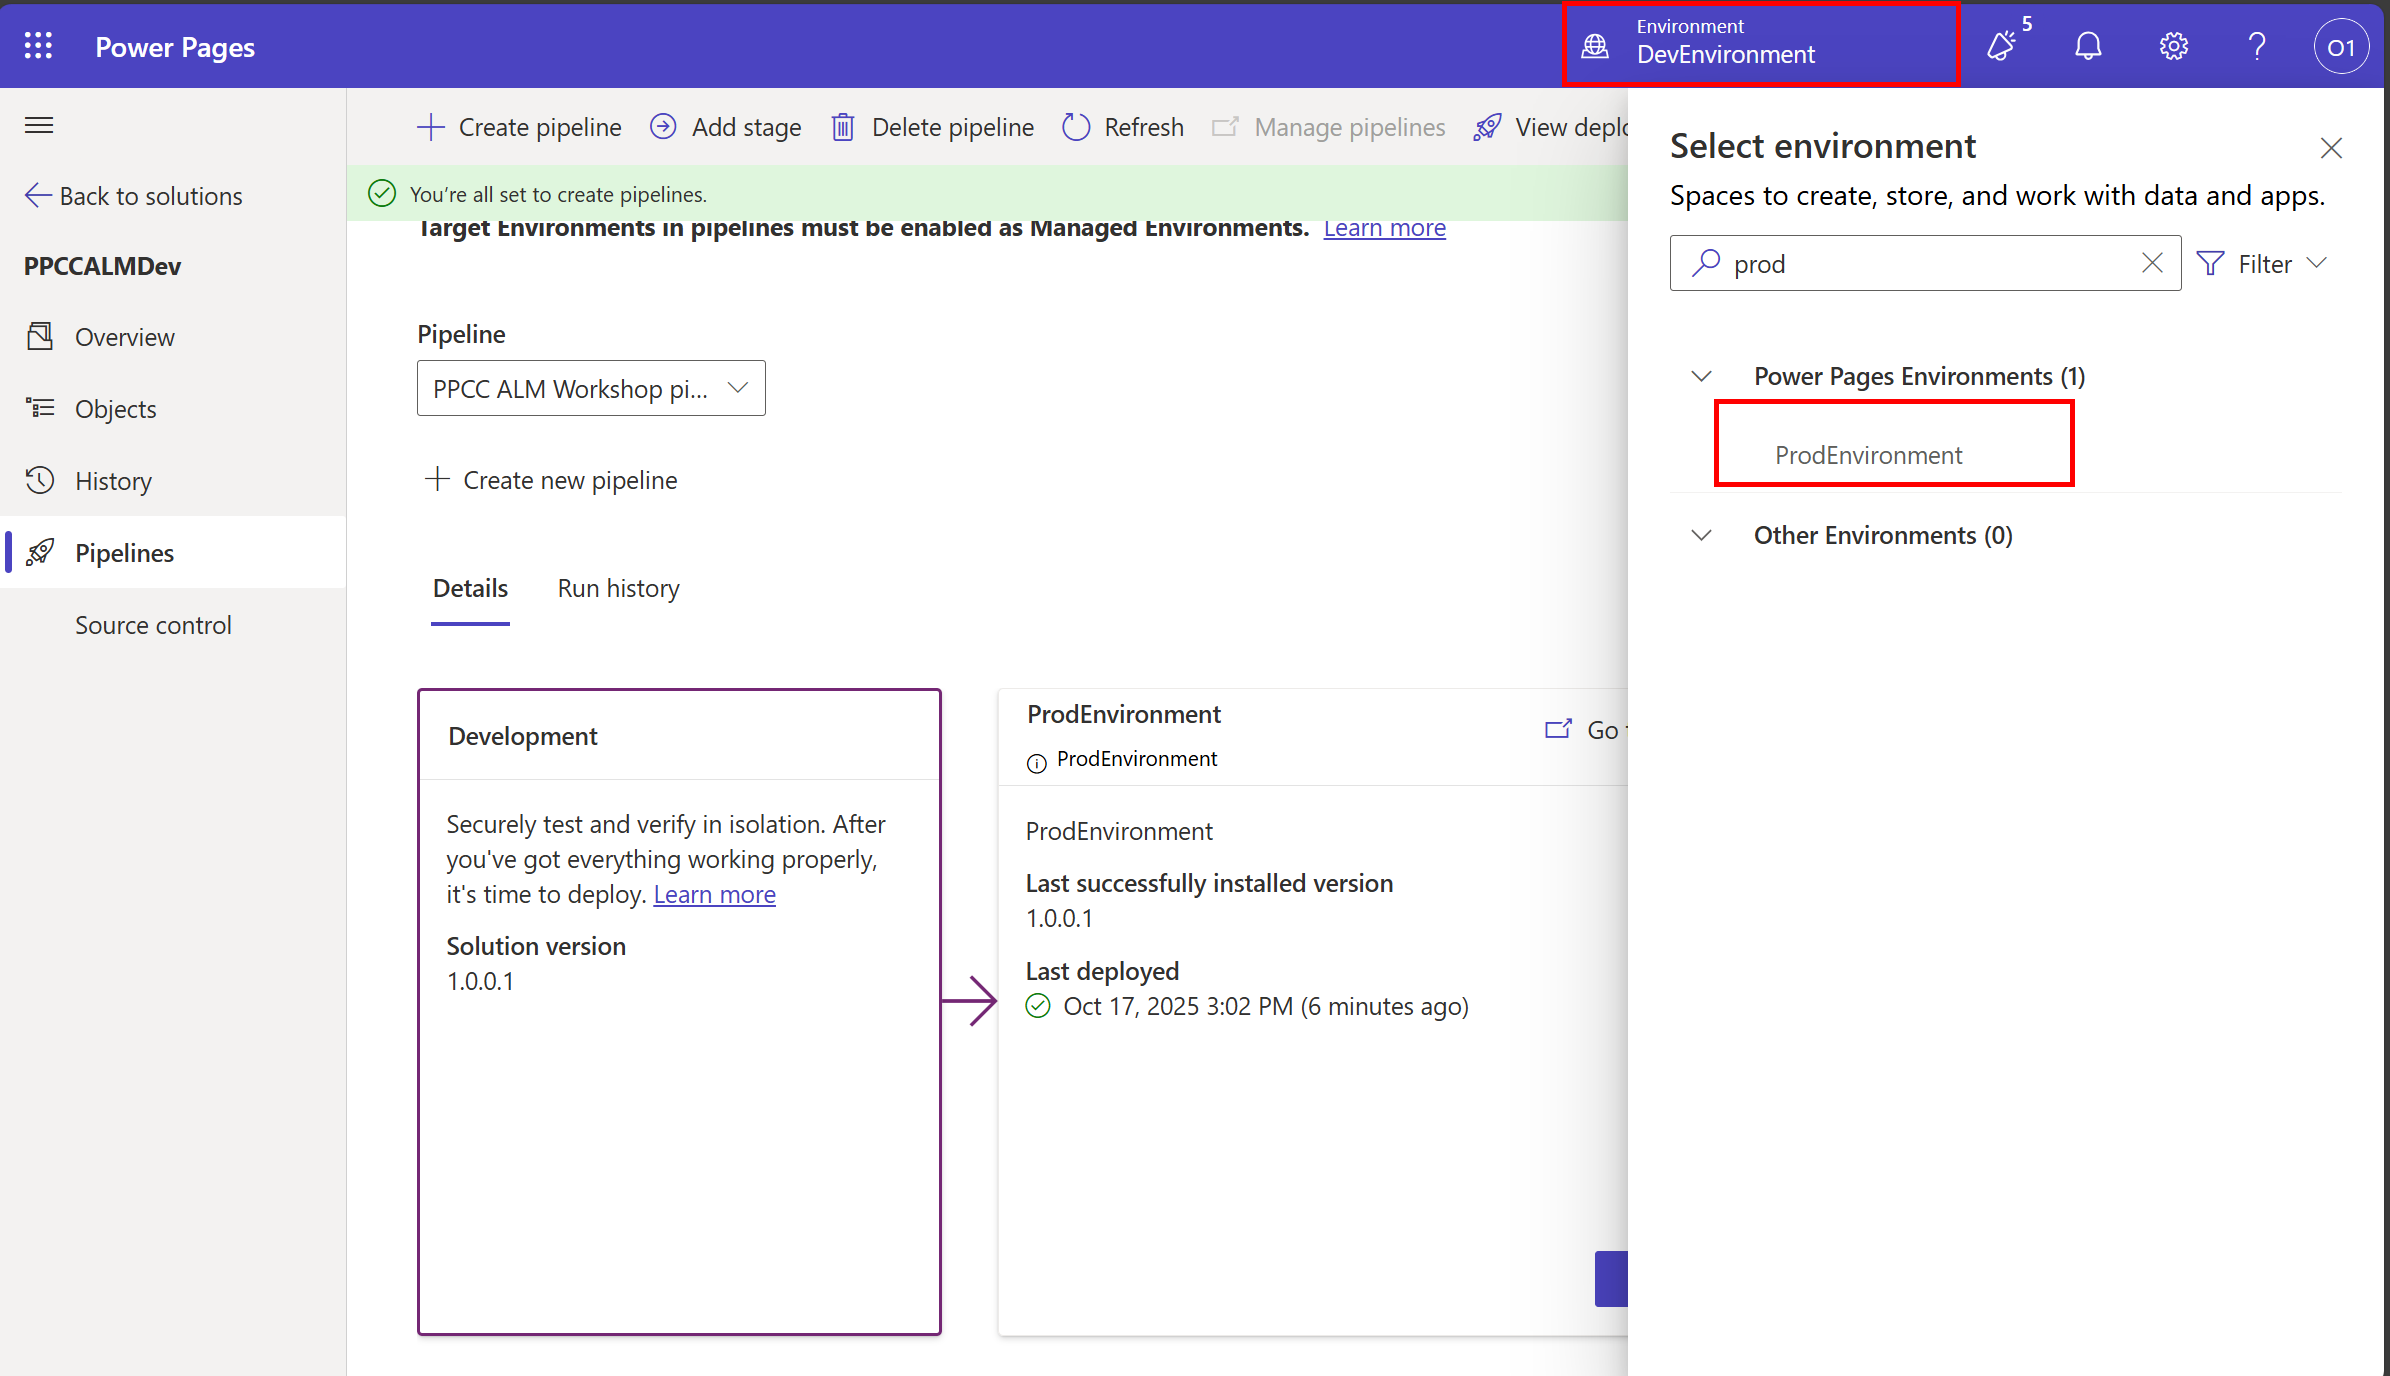Open the Pipeline selection dropdown

coord(590,388)
